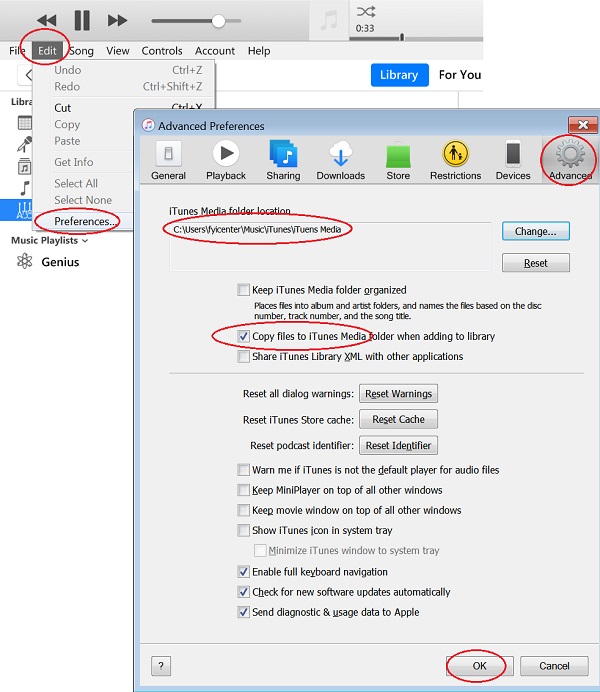Click the back arrow navigation button

[27, 75]
